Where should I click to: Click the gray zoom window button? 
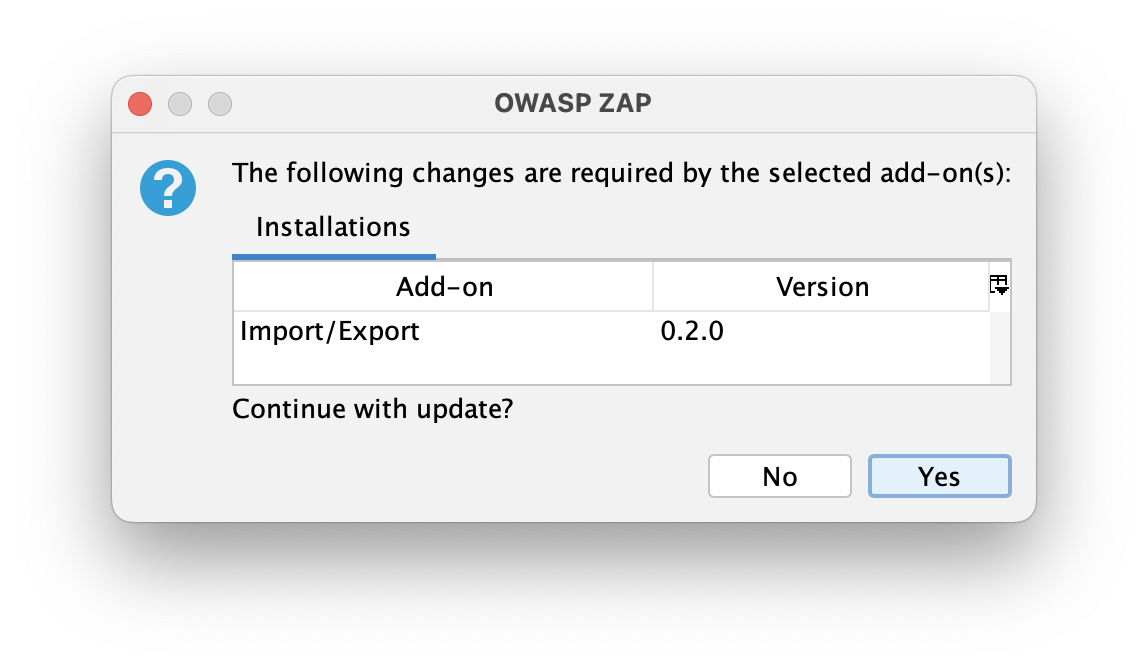[220, 104]
